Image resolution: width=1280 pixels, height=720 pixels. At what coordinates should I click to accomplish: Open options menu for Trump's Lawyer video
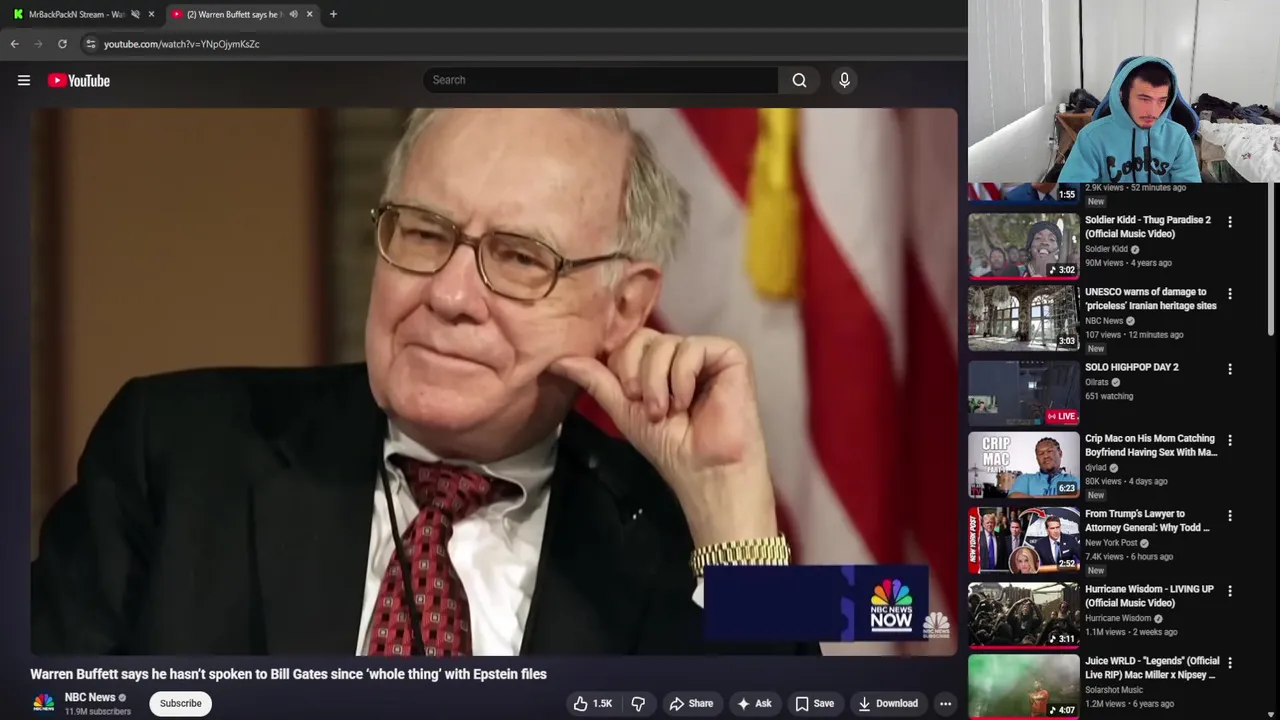[1230, 515]
